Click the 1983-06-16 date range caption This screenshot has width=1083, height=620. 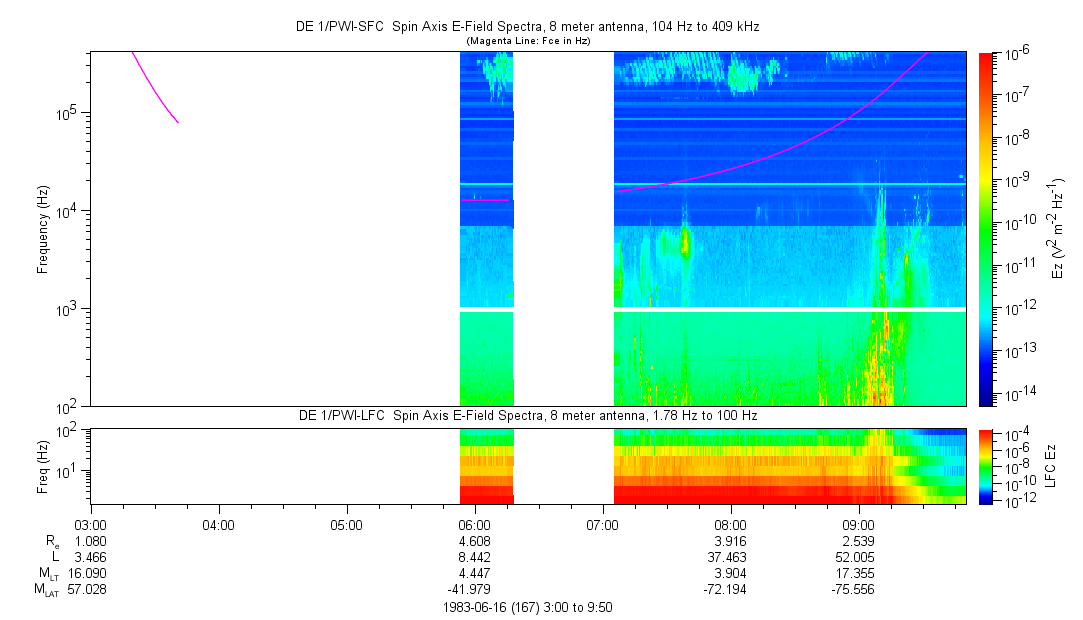pos(529,607)
